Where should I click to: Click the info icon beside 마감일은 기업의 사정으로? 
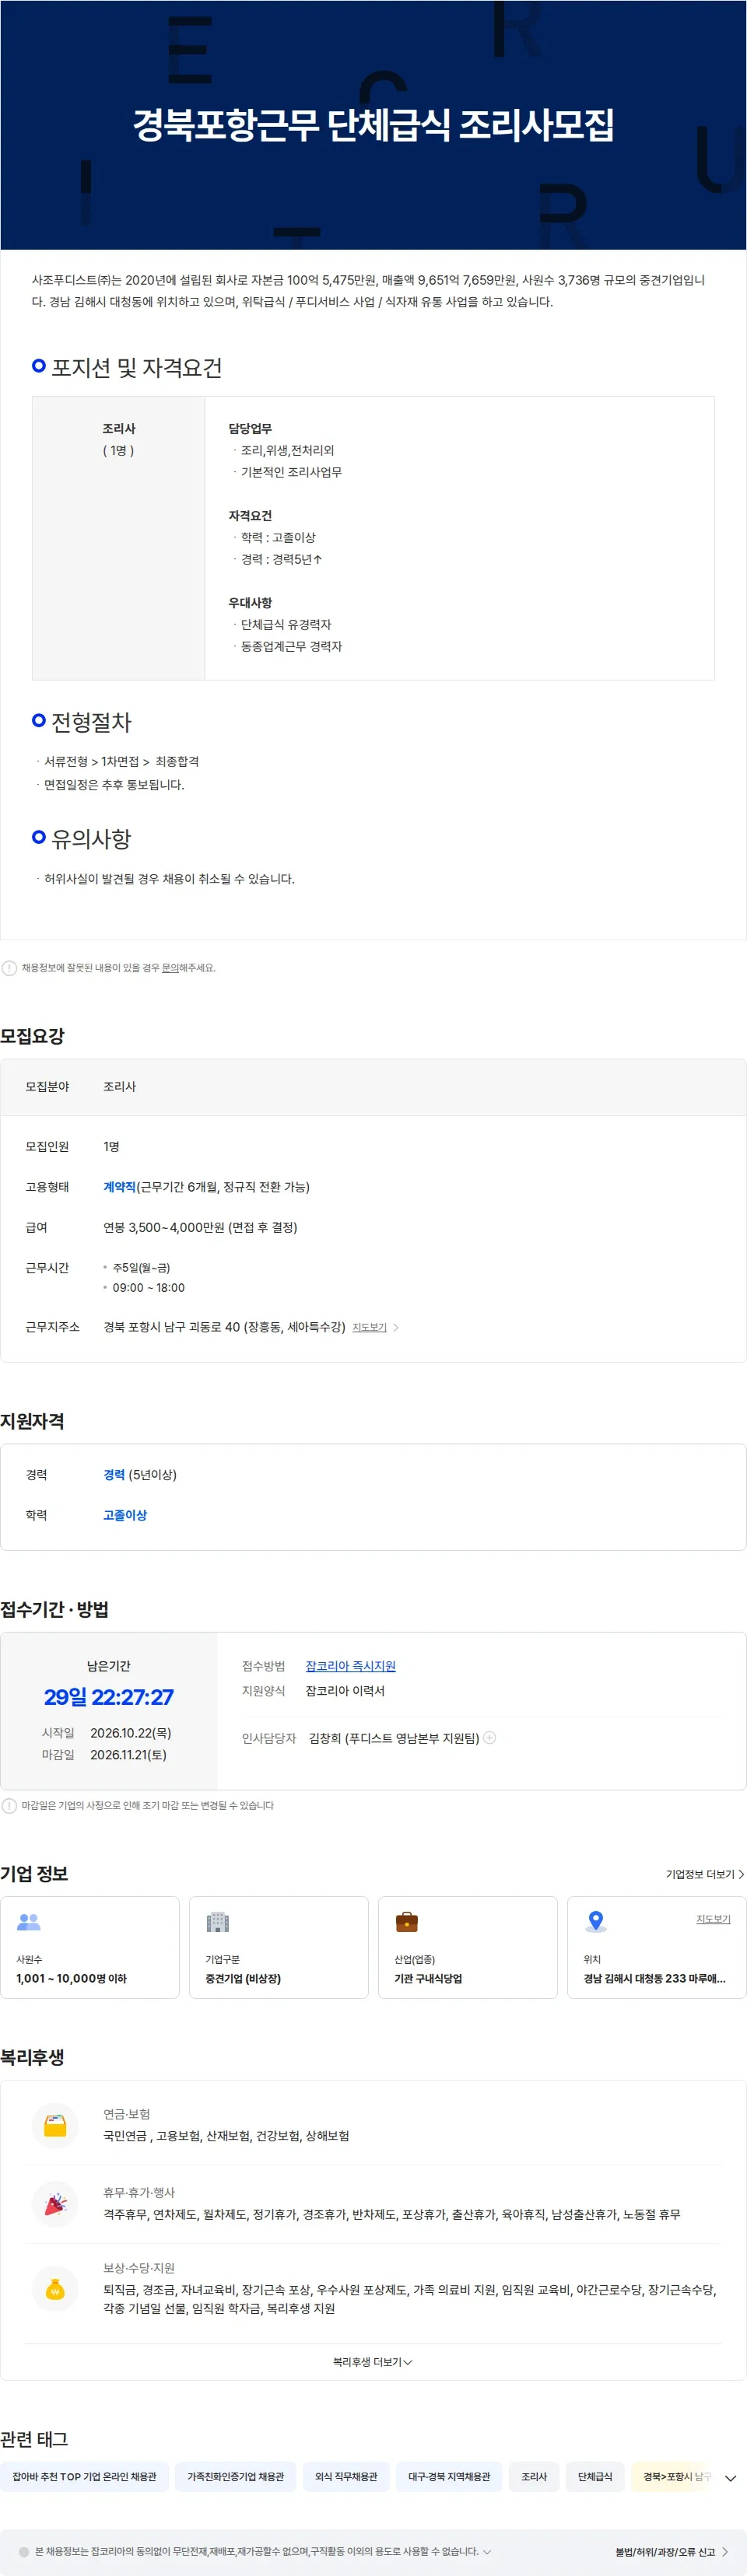tap(9, 1806)
